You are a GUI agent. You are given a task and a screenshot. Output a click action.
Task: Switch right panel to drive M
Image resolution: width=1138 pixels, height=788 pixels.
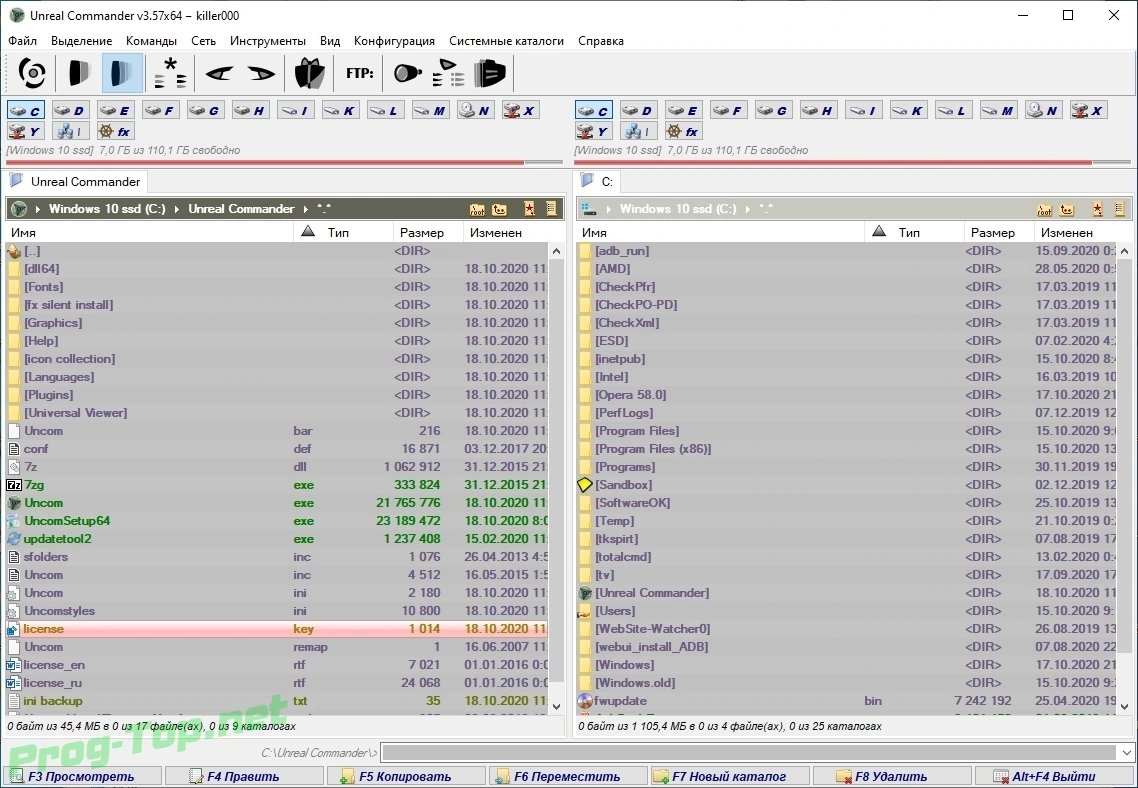998,110
